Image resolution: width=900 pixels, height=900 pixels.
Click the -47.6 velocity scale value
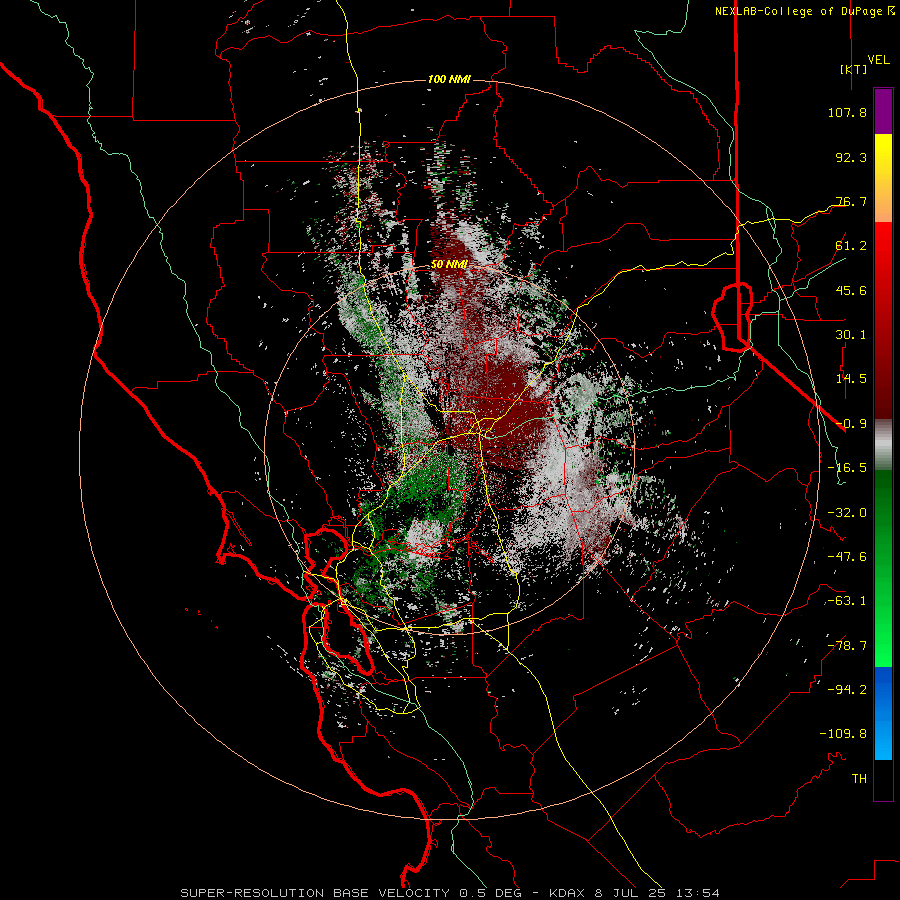(847, 557)
